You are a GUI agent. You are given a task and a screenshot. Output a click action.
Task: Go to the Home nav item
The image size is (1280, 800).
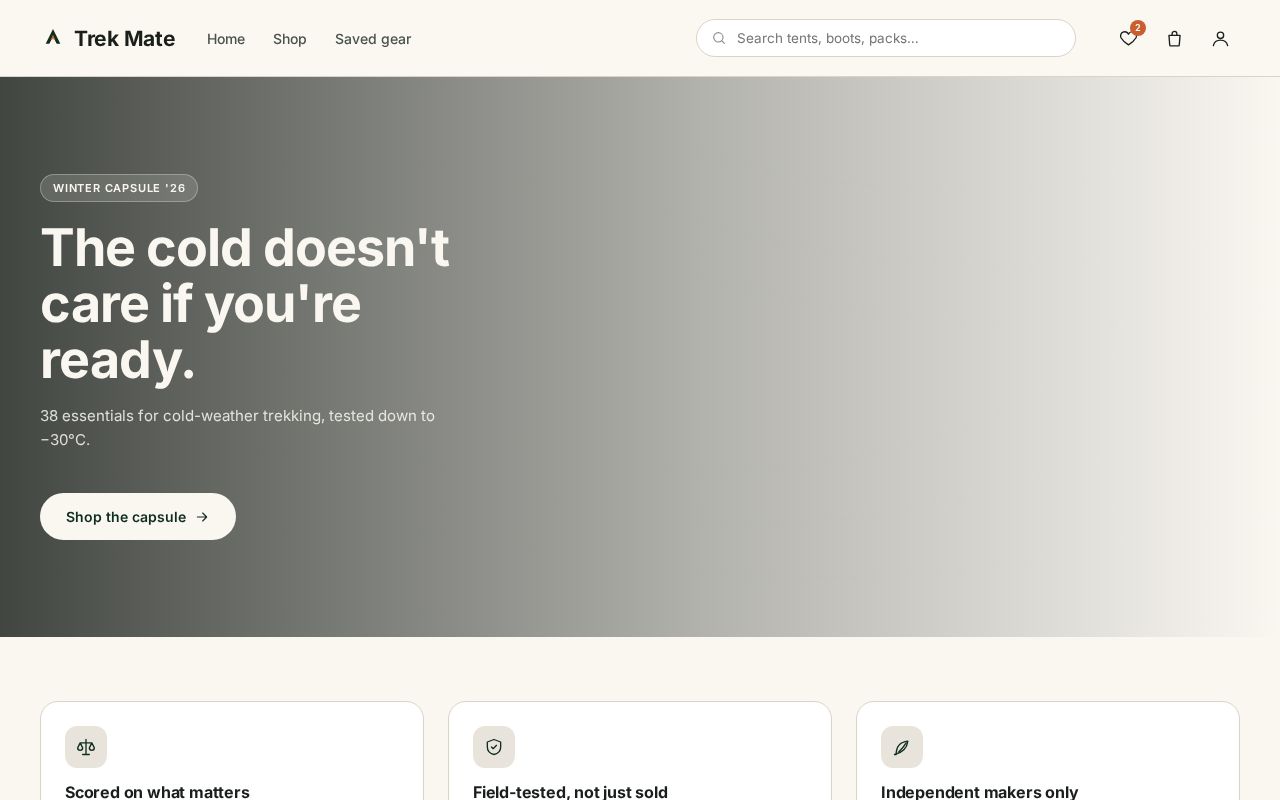(x=226, y=39)
